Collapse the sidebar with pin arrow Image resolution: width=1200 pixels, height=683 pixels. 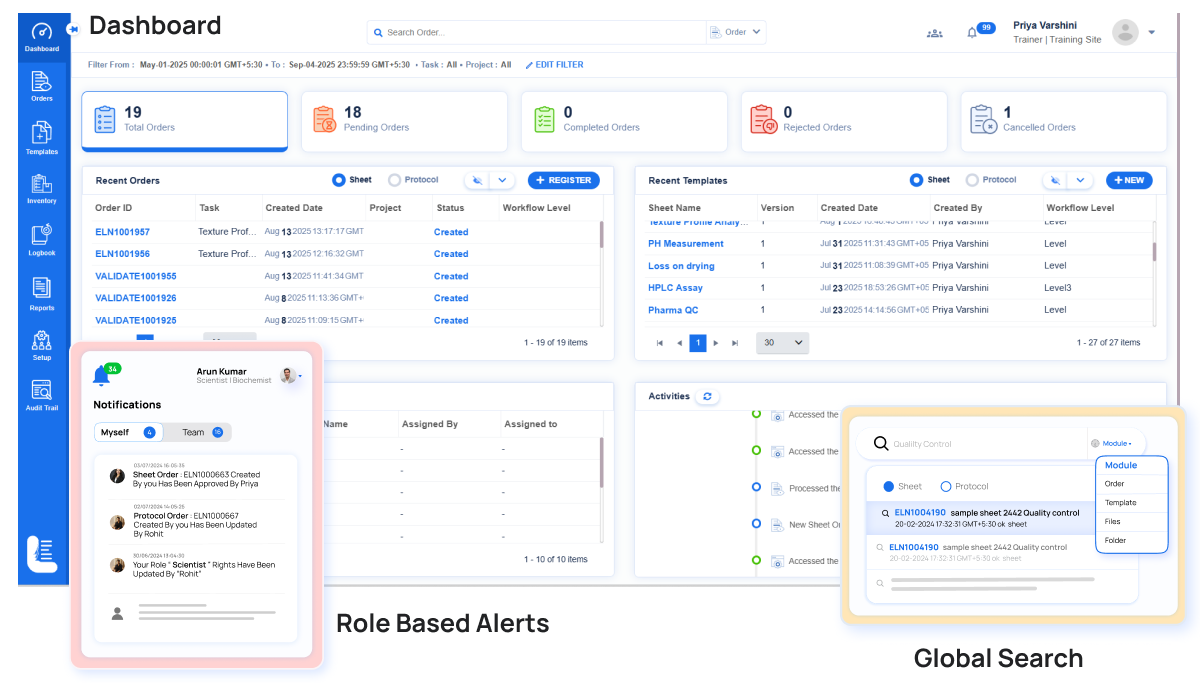[x=72, y=29]
